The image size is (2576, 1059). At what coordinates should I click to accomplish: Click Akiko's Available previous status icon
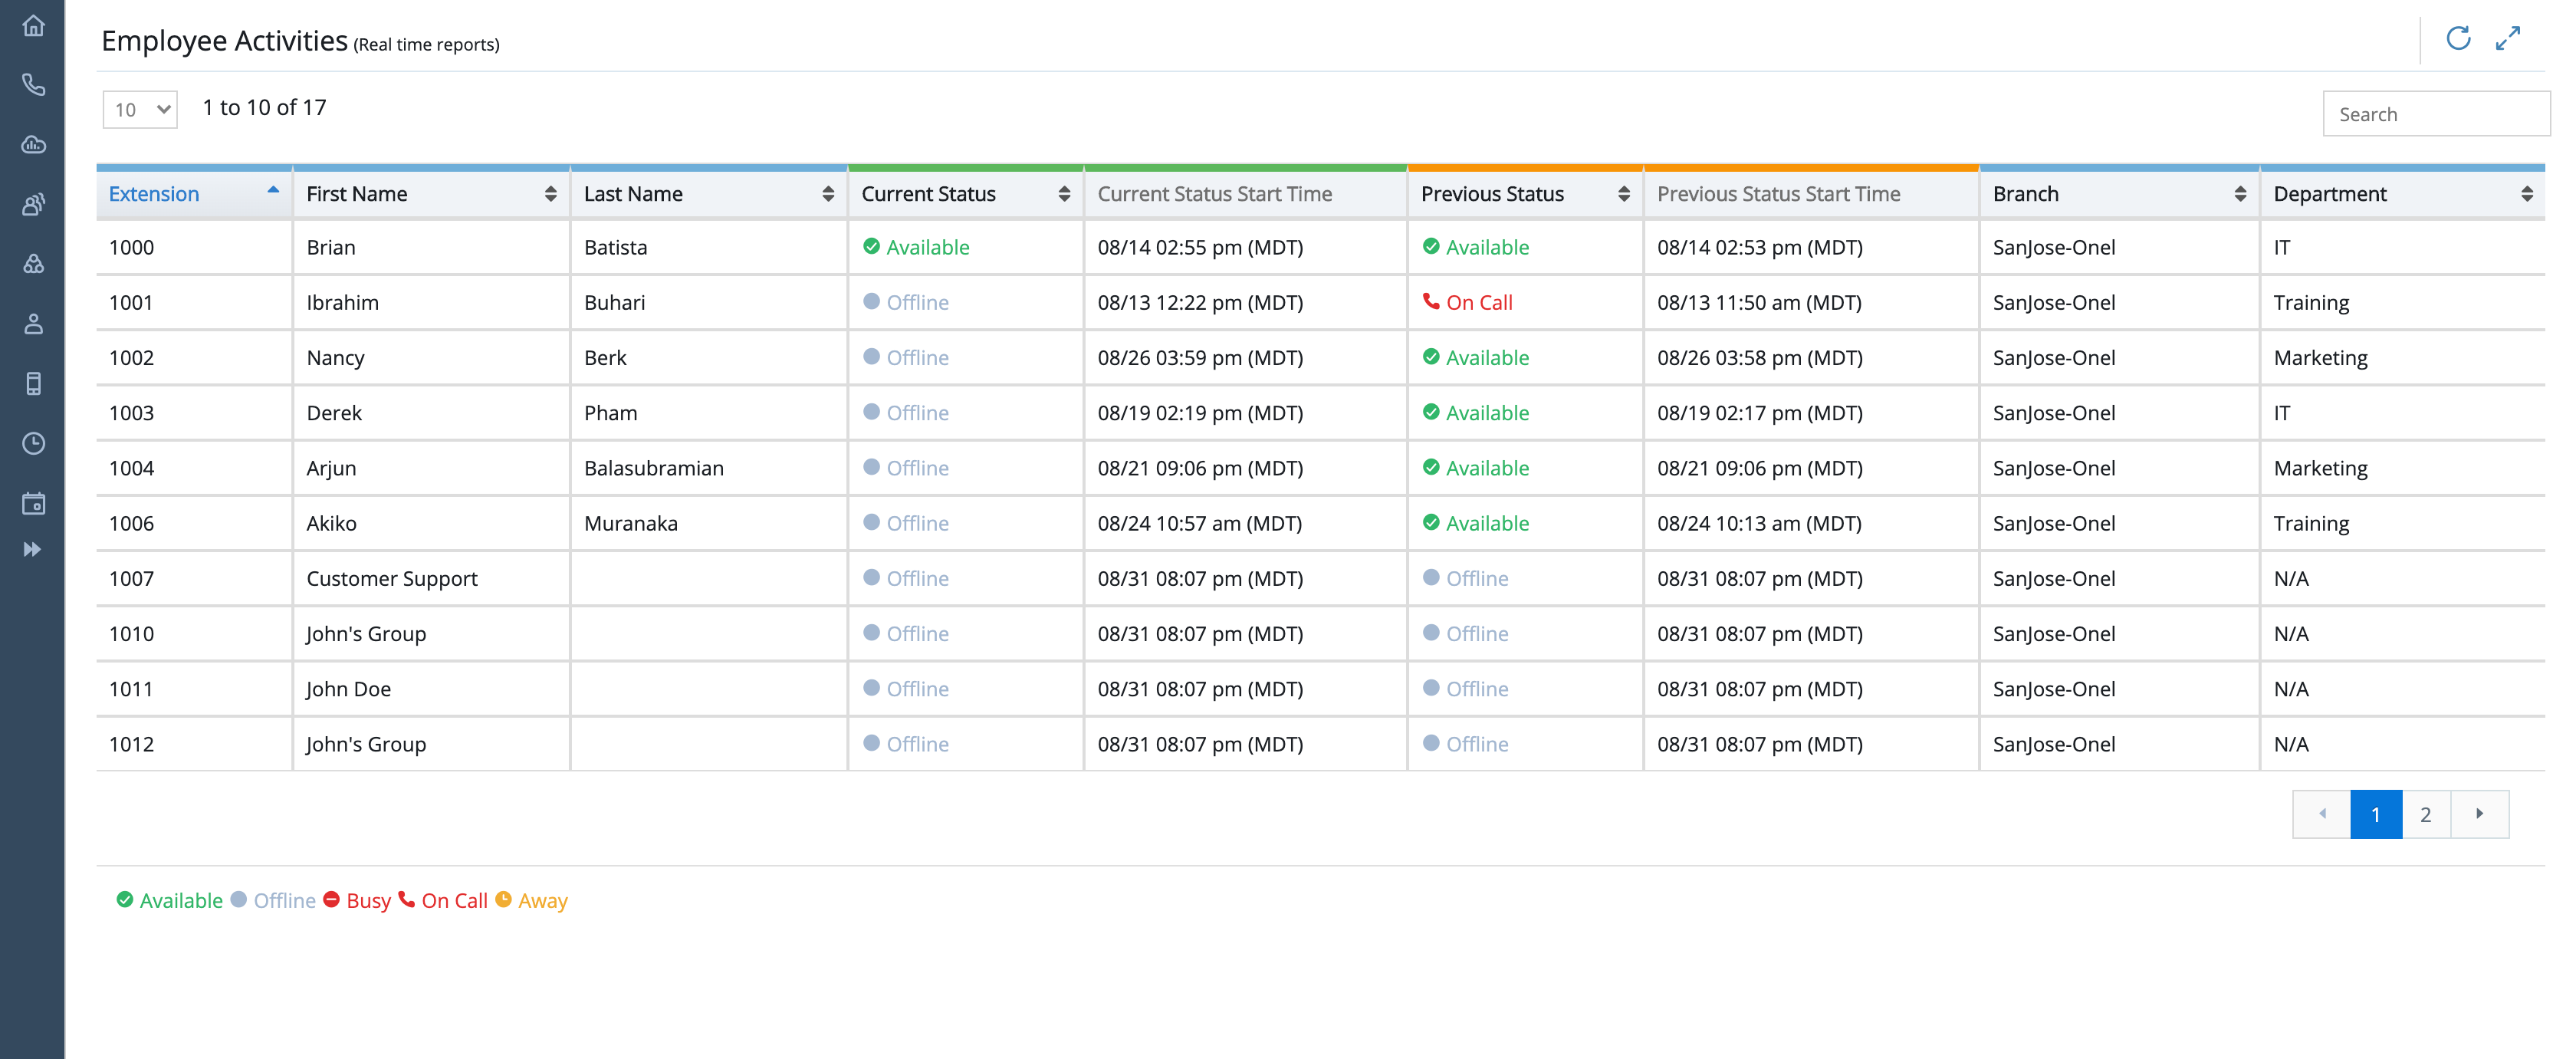[1431, 522]
